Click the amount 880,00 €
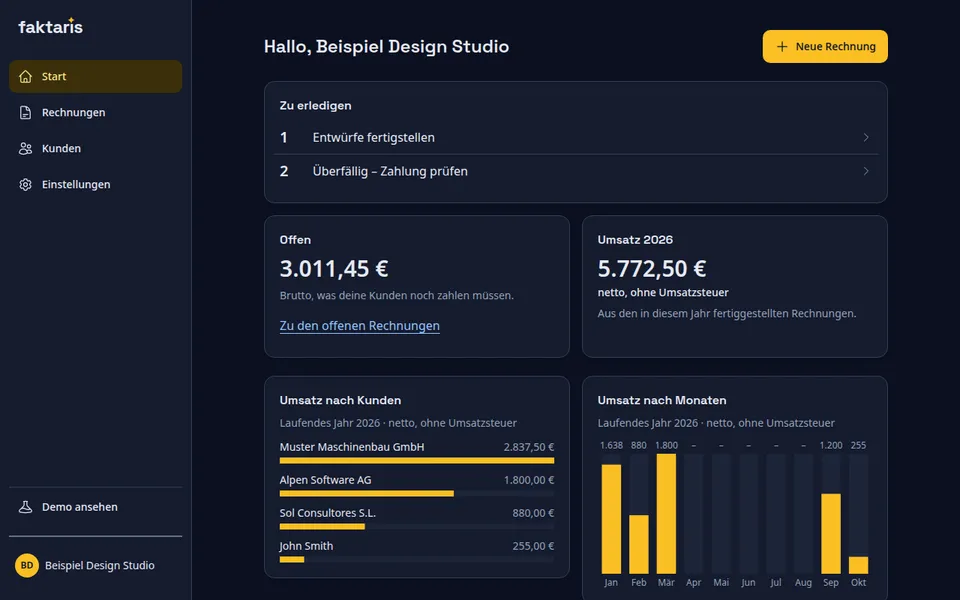Viewport: 960px width, 600px height. 533,513
